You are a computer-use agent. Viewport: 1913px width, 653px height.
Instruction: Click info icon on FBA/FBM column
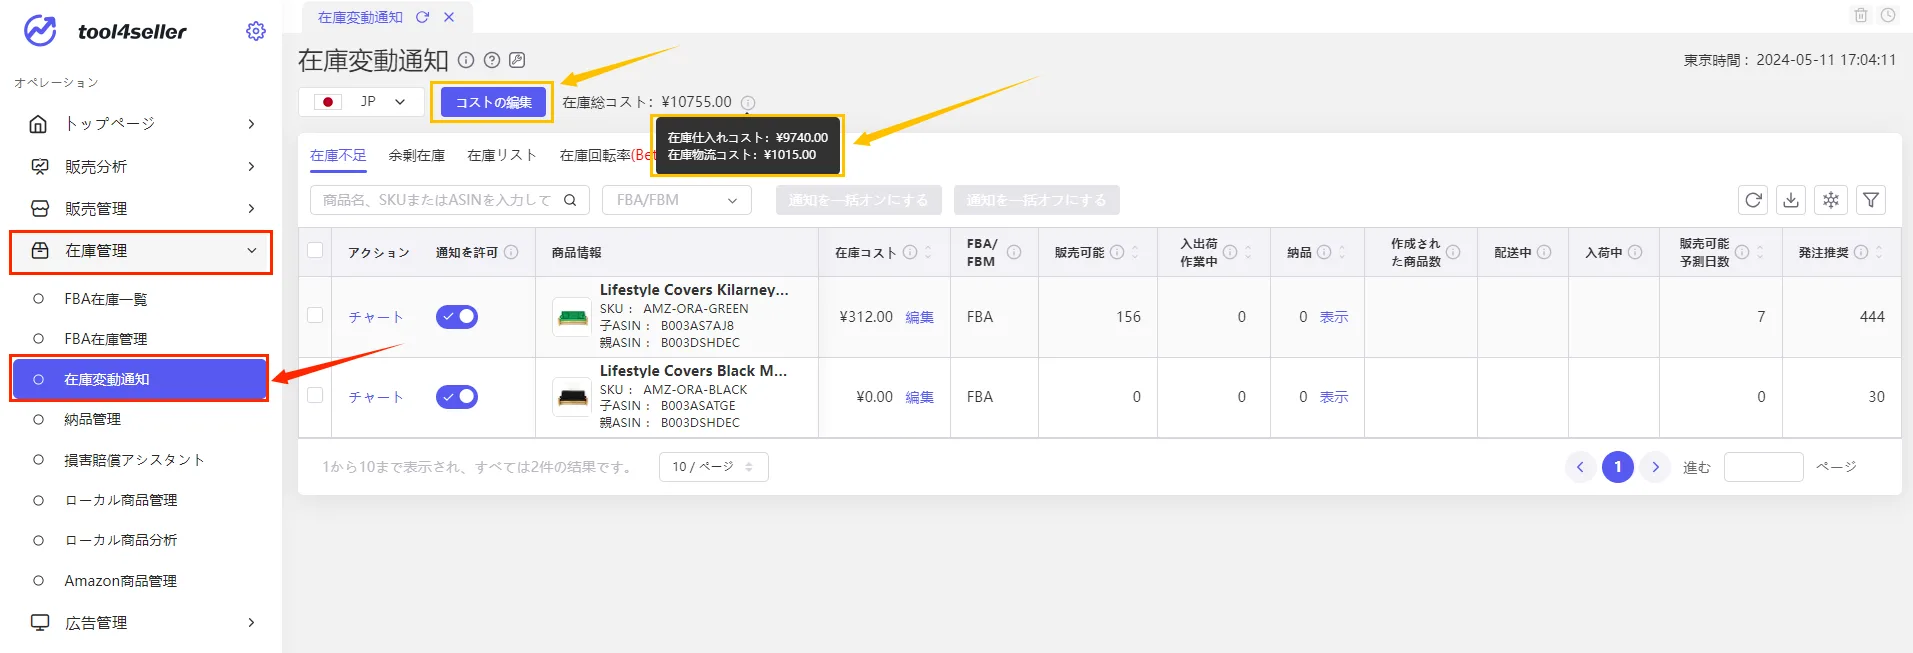click(1014, 252)
